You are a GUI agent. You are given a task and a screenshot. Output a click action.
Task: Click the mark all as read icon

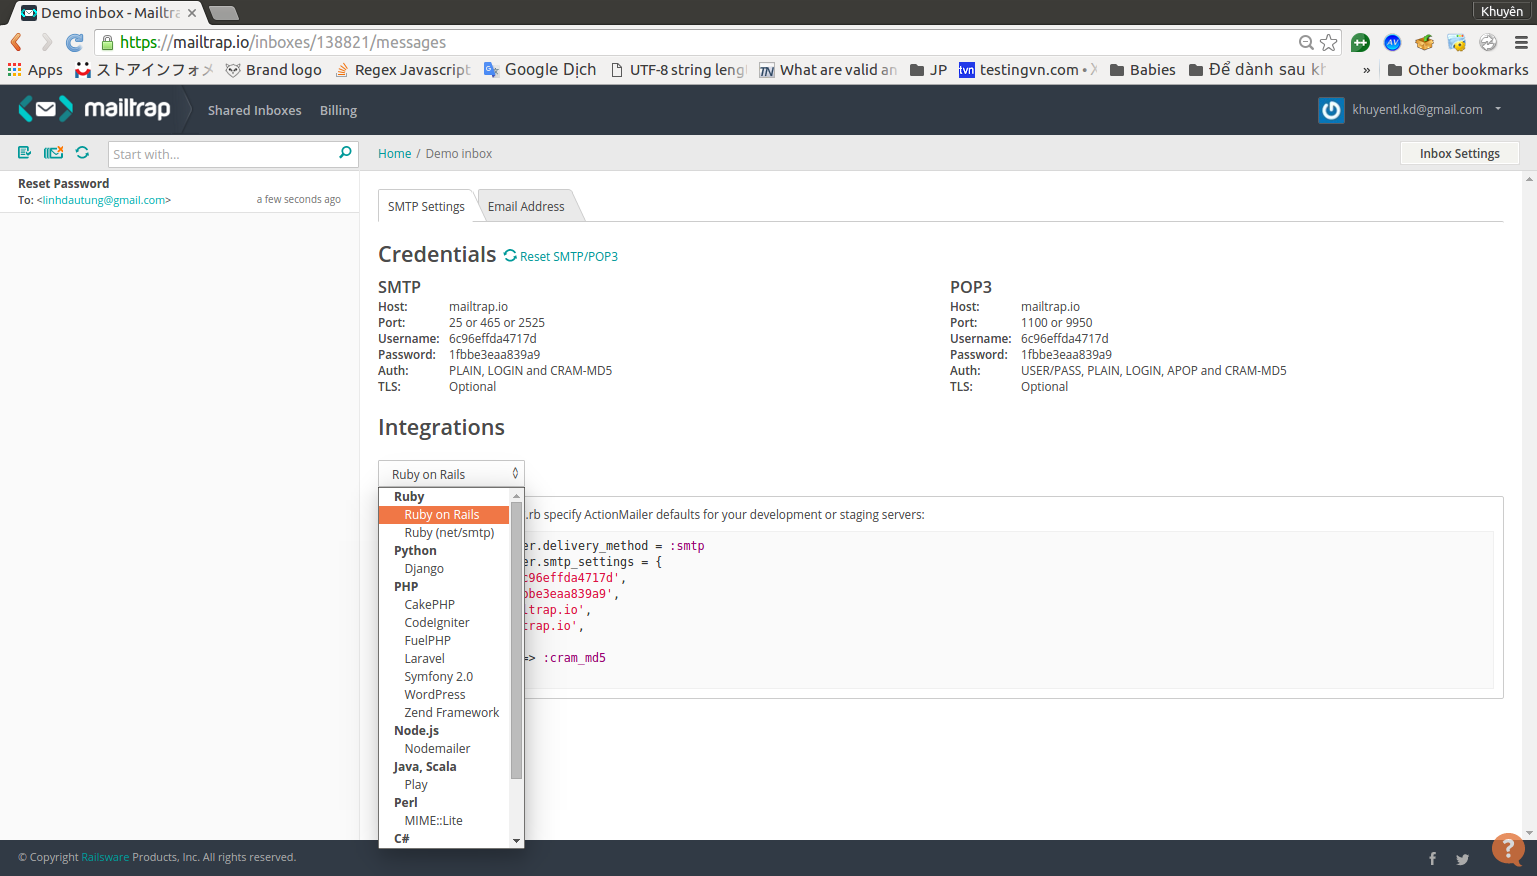click(25, 153)
